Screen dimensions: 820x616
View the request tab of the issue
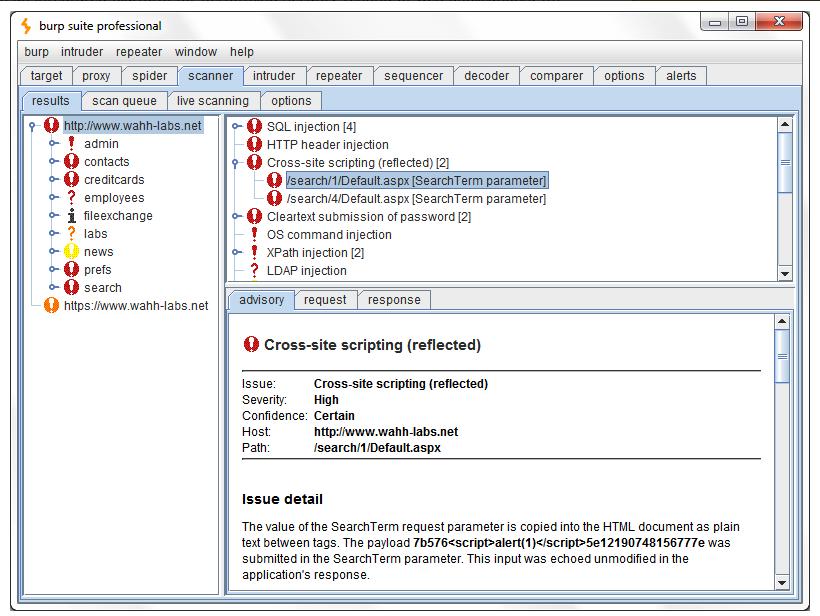click(x=325, y=300)
